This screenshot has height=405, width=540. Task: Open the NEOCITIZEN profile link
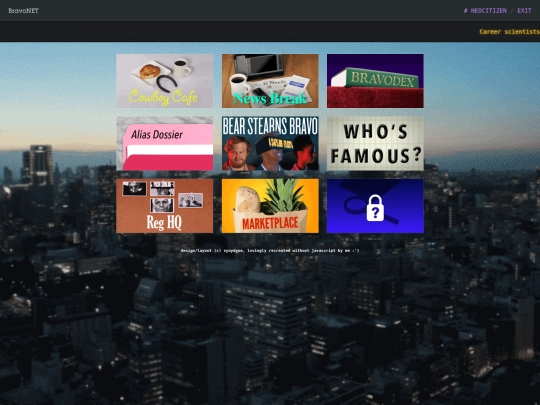pos(485,11)
